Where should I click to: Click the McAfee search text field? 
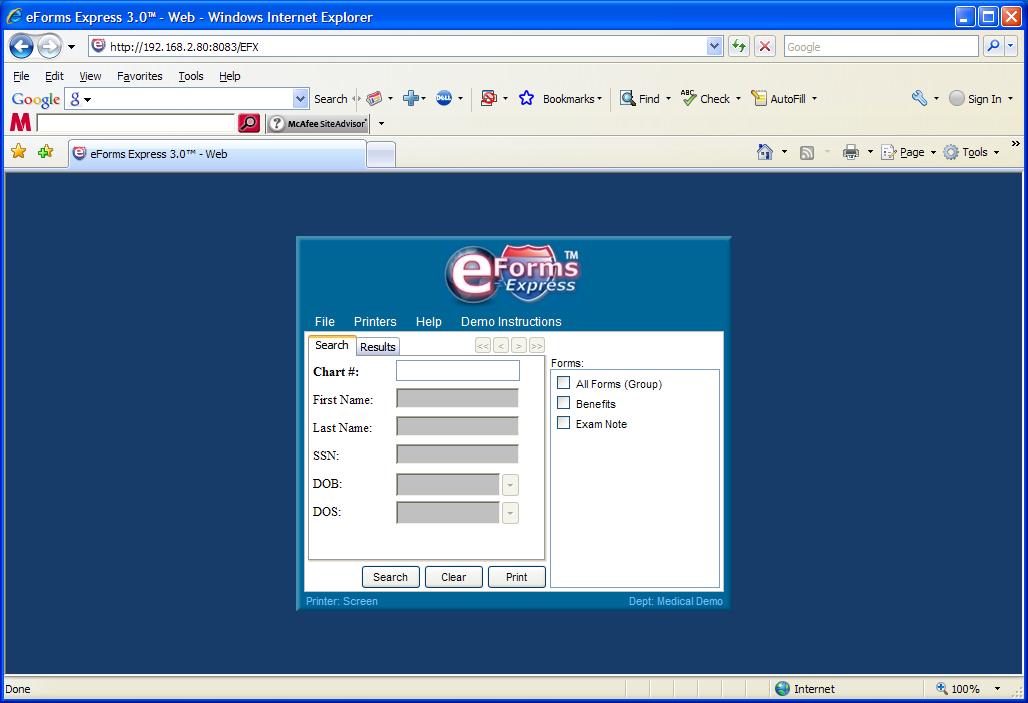click(x=136, y=123)
